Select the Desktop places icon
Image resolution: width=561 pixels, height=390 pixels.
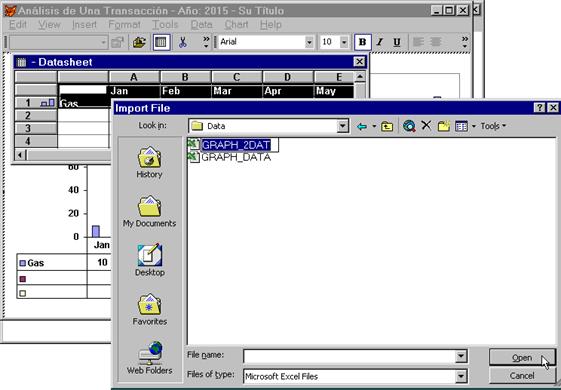150,260
